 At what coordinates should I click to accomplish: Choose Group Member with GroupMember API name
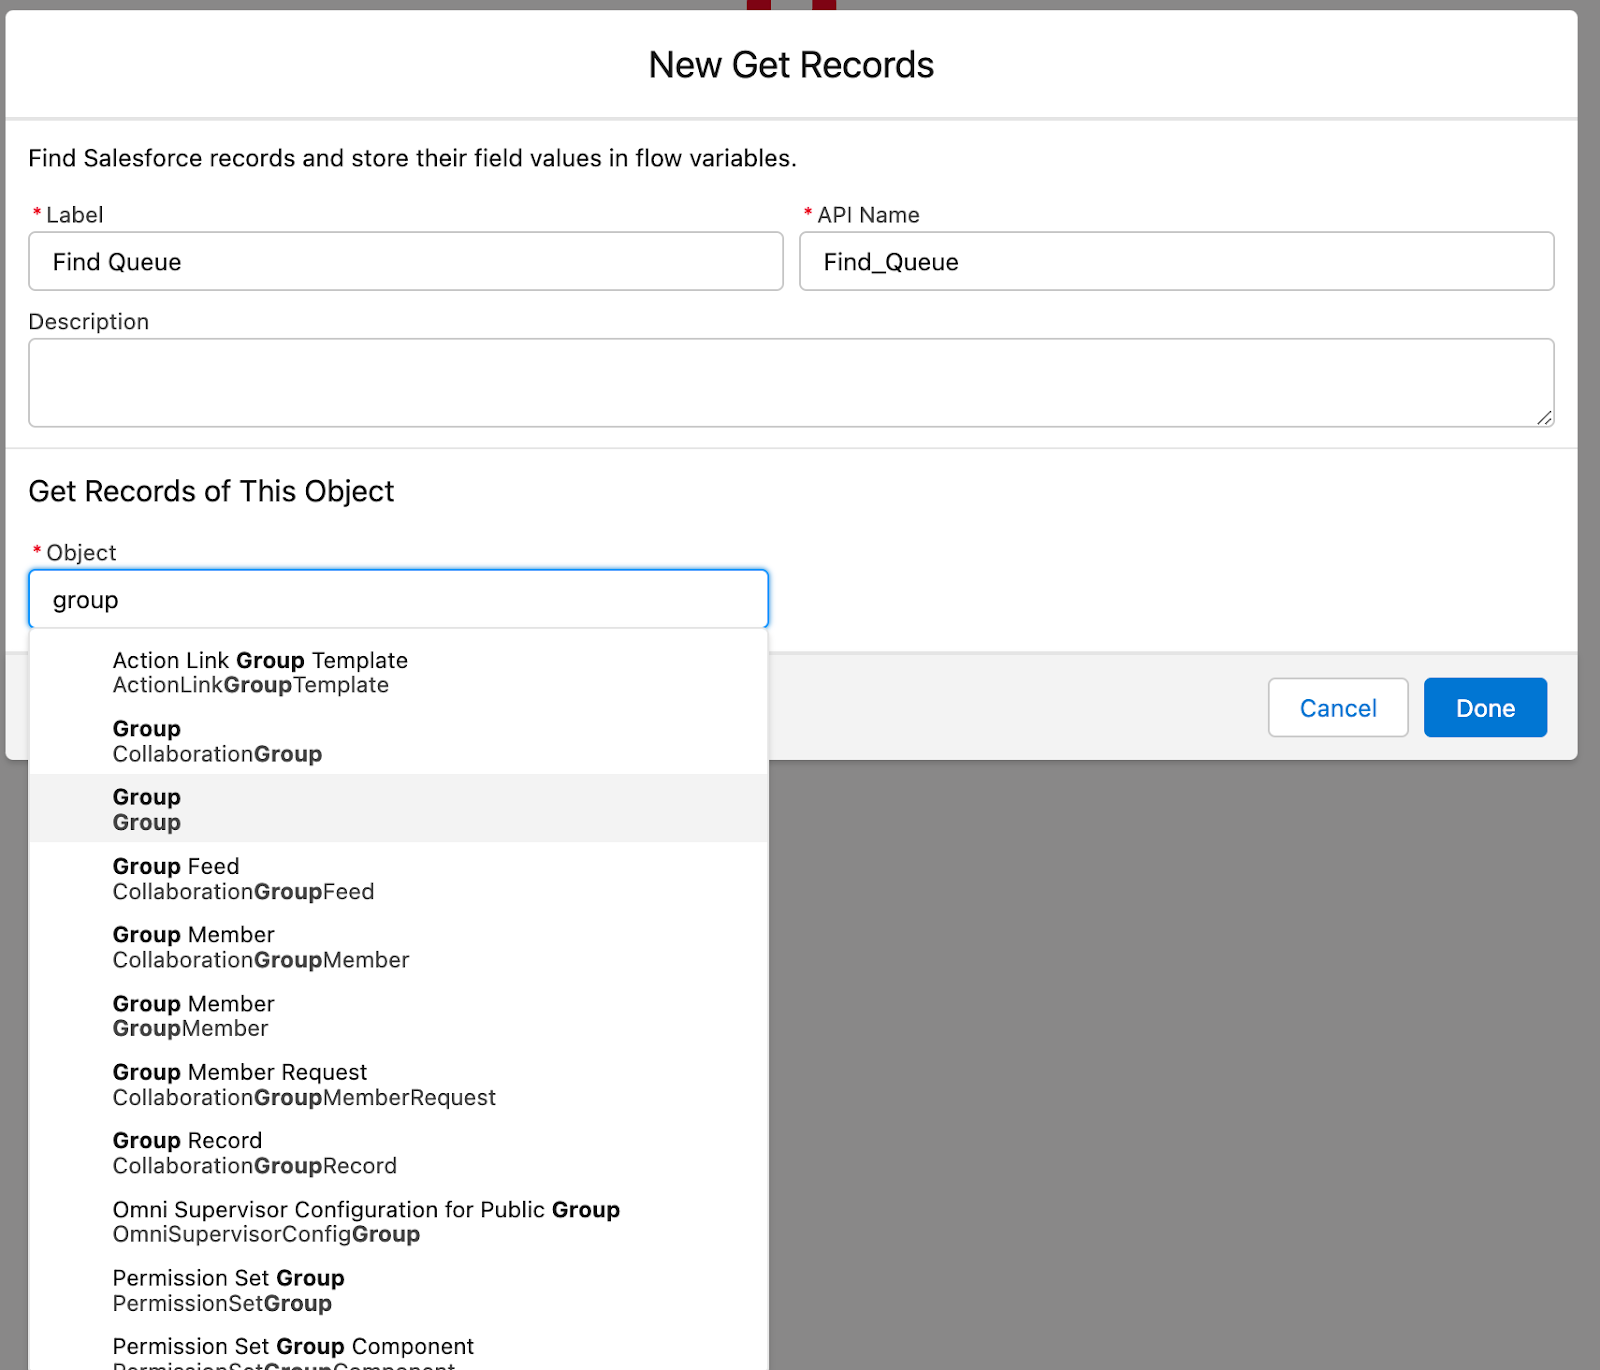(398, 1016)
